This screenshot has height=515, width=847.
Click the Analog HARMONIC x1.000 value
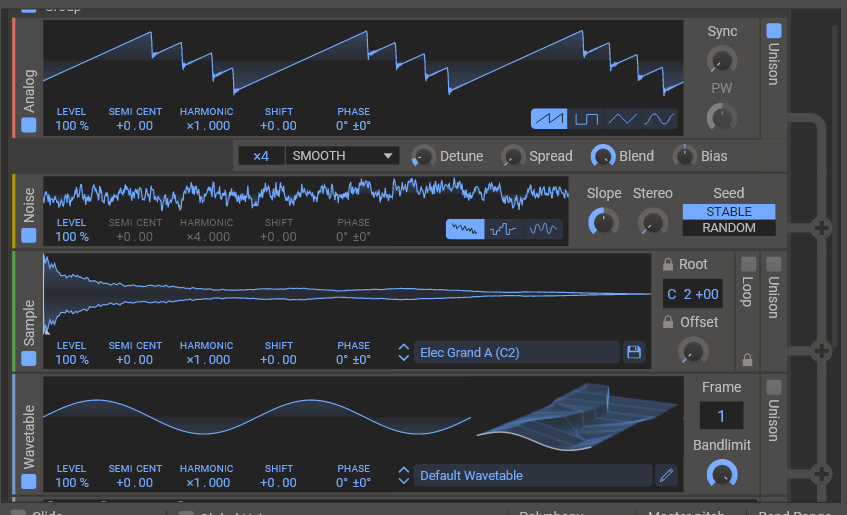[x=208, y=125]
